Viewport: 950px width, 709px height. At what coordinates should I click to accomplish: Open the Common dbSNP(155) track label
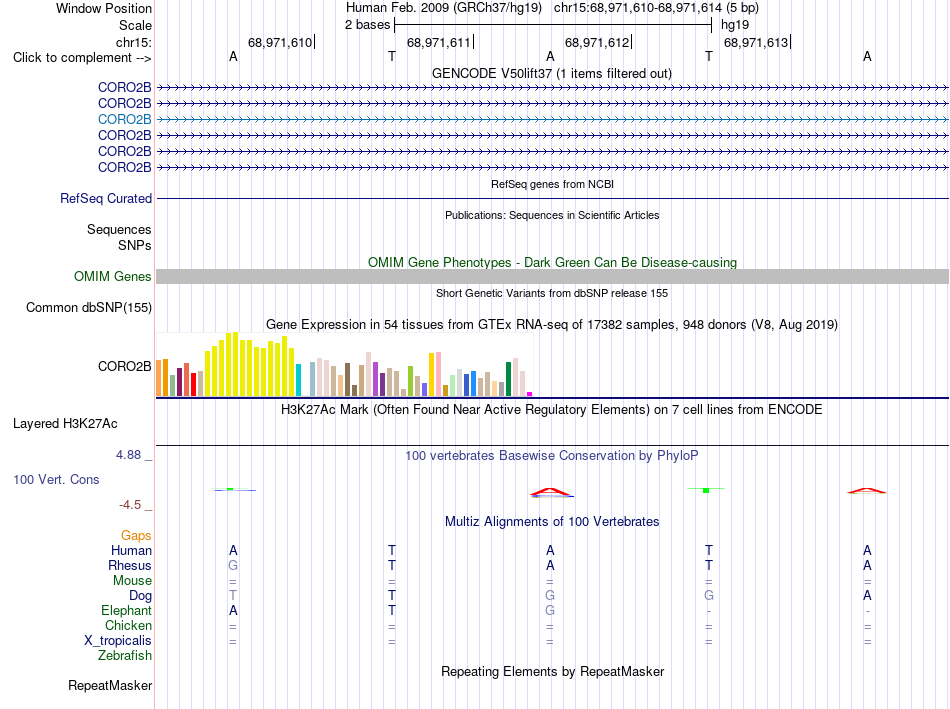click(88, 307)
